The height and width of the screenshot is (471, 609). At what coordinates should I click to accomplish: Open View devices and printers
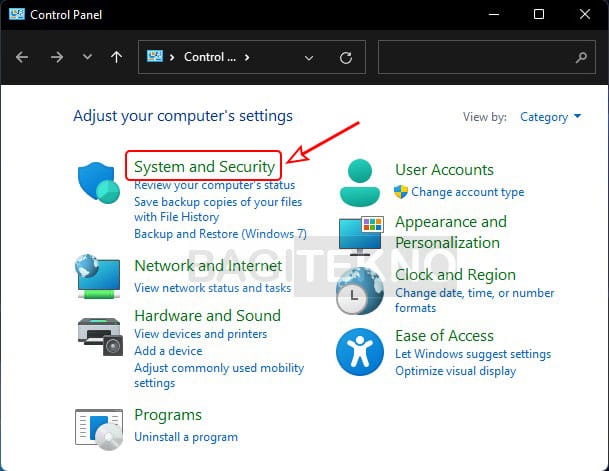point(200,334)
